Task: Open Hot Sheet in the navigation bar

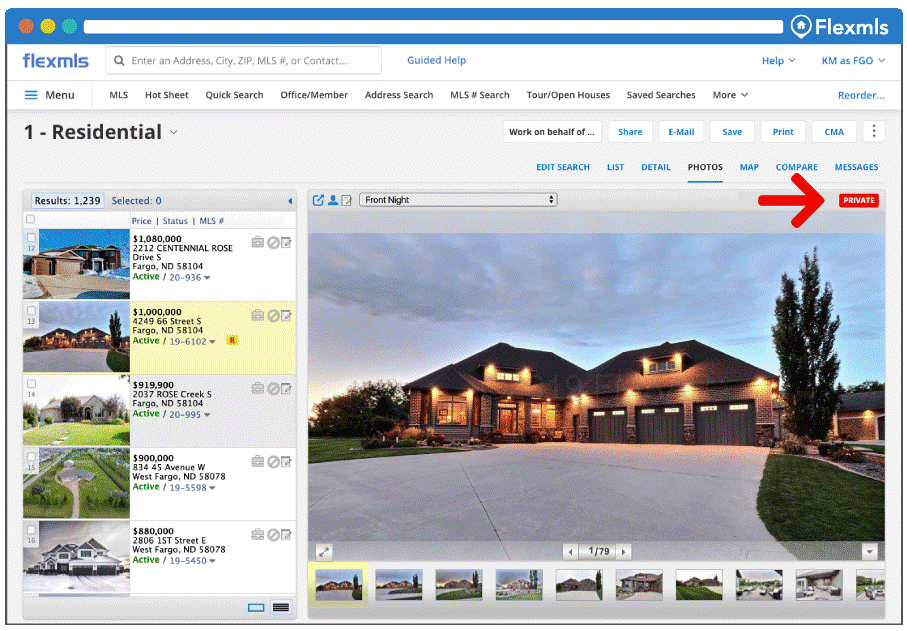Action: pos(167,95)
